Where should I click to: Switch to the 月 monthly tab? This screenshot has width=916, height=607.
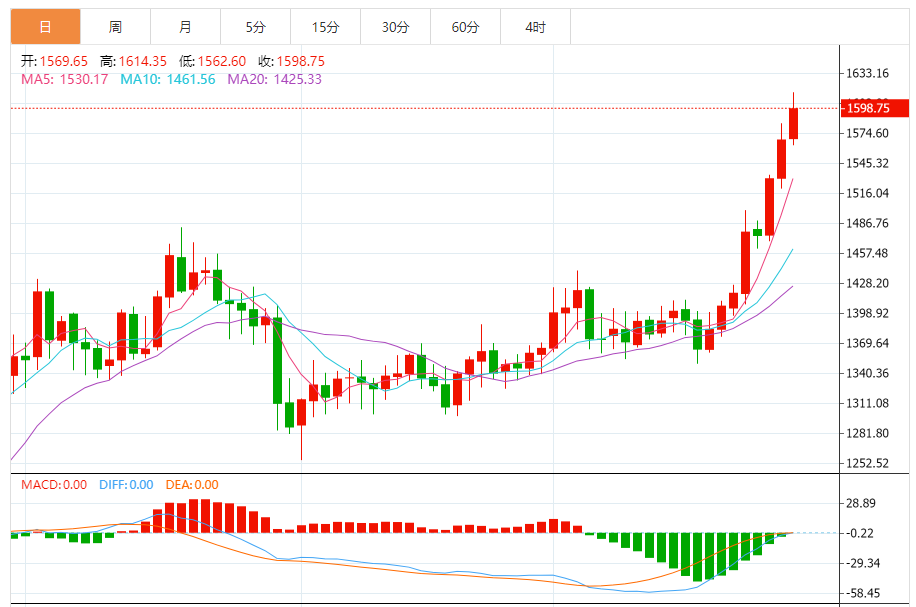pyautogui.click(x=186, y=27)
